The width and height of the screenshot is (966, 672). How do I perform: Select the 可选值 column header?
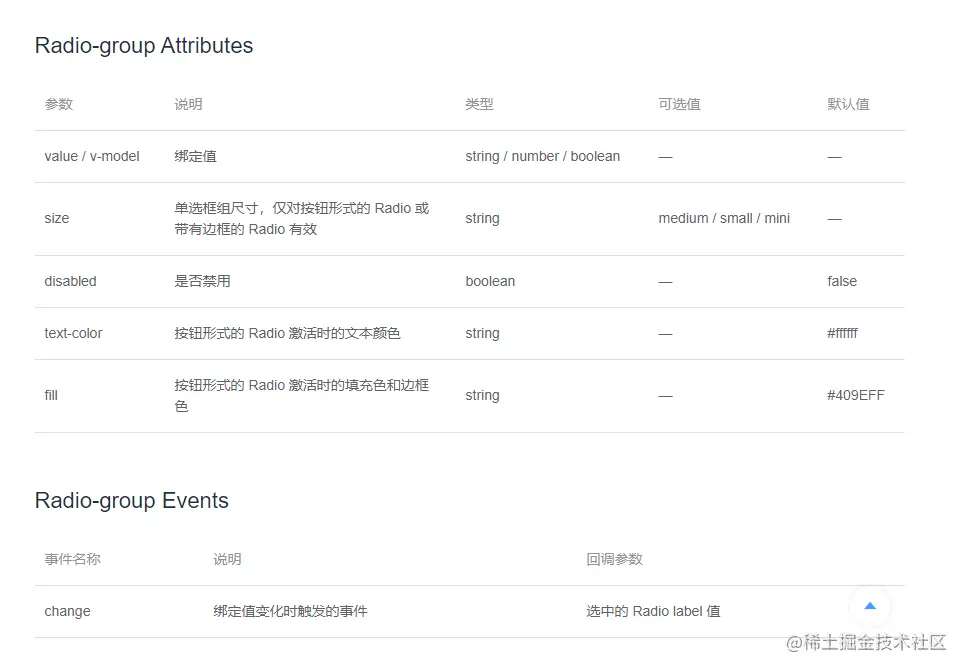coord(679,103)
